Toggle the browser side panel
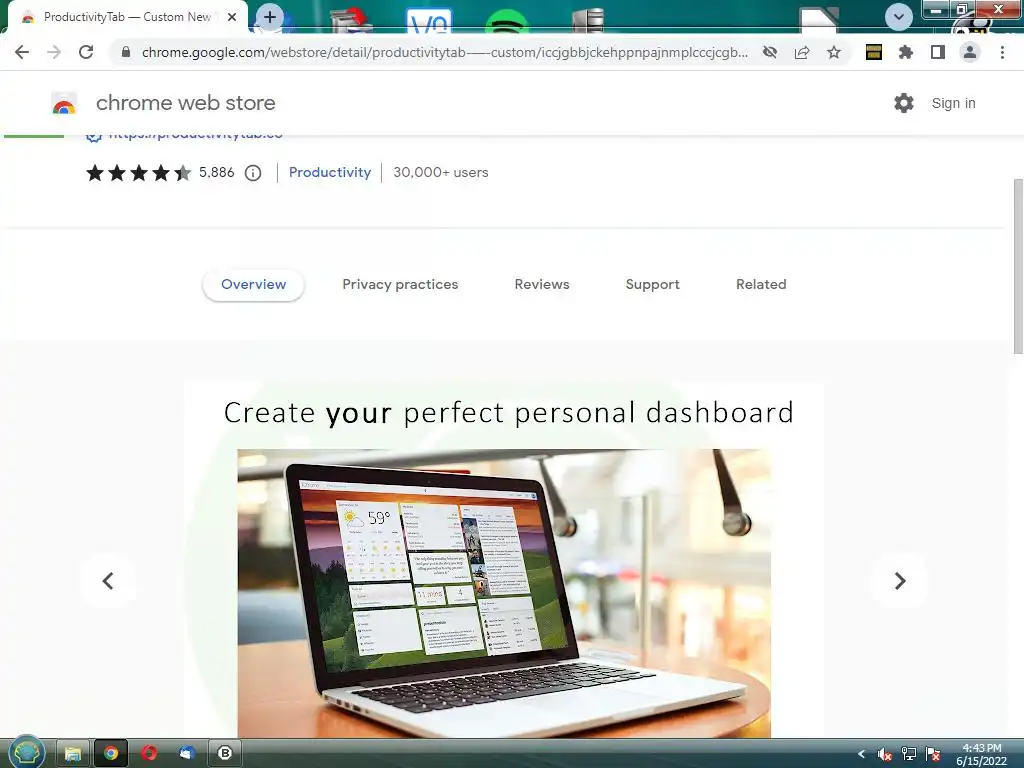 point(938,52)
